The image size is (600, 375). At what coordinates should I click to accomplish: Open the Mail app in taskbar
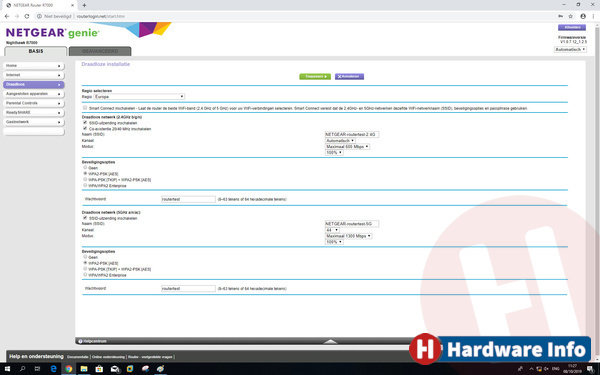pos(115,369)
